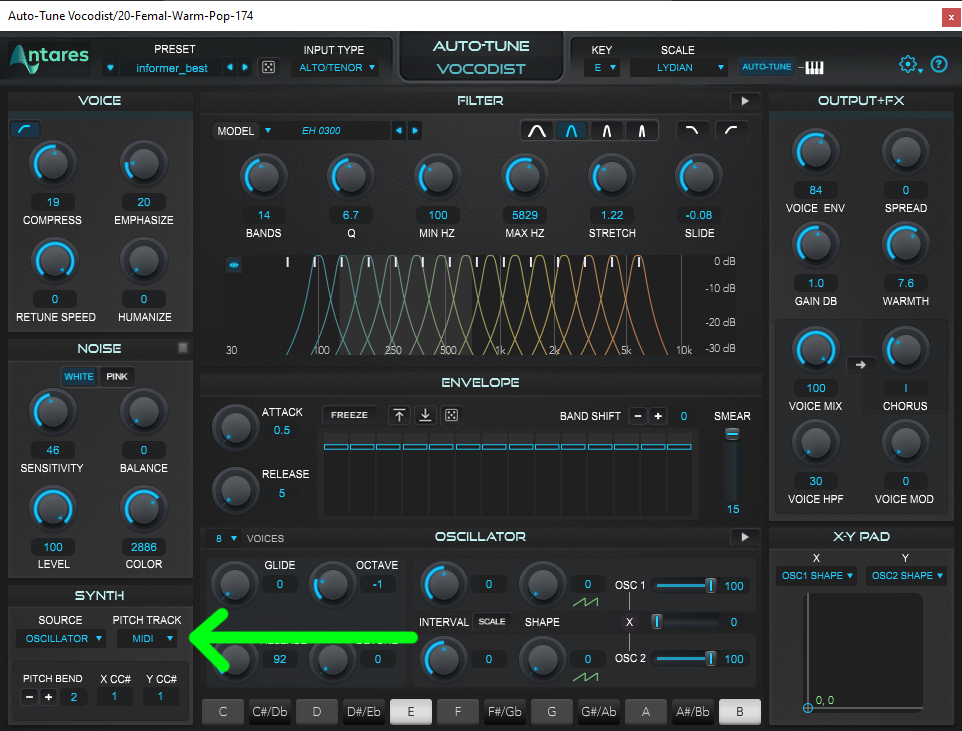Click the Voice Mix to Chorus arrow
962x731 pixels.
coord(859,365)
